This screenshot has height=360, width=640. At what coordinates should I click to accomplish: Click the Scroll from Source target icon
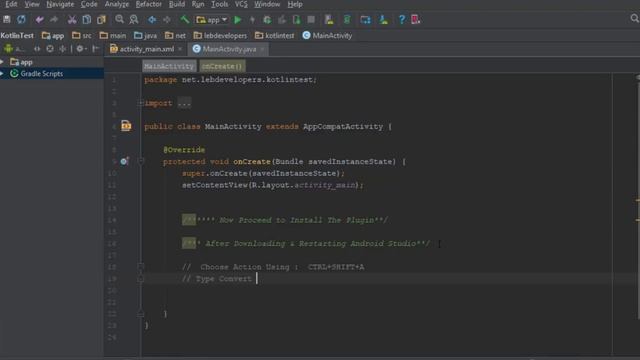(x=50, y=49)
